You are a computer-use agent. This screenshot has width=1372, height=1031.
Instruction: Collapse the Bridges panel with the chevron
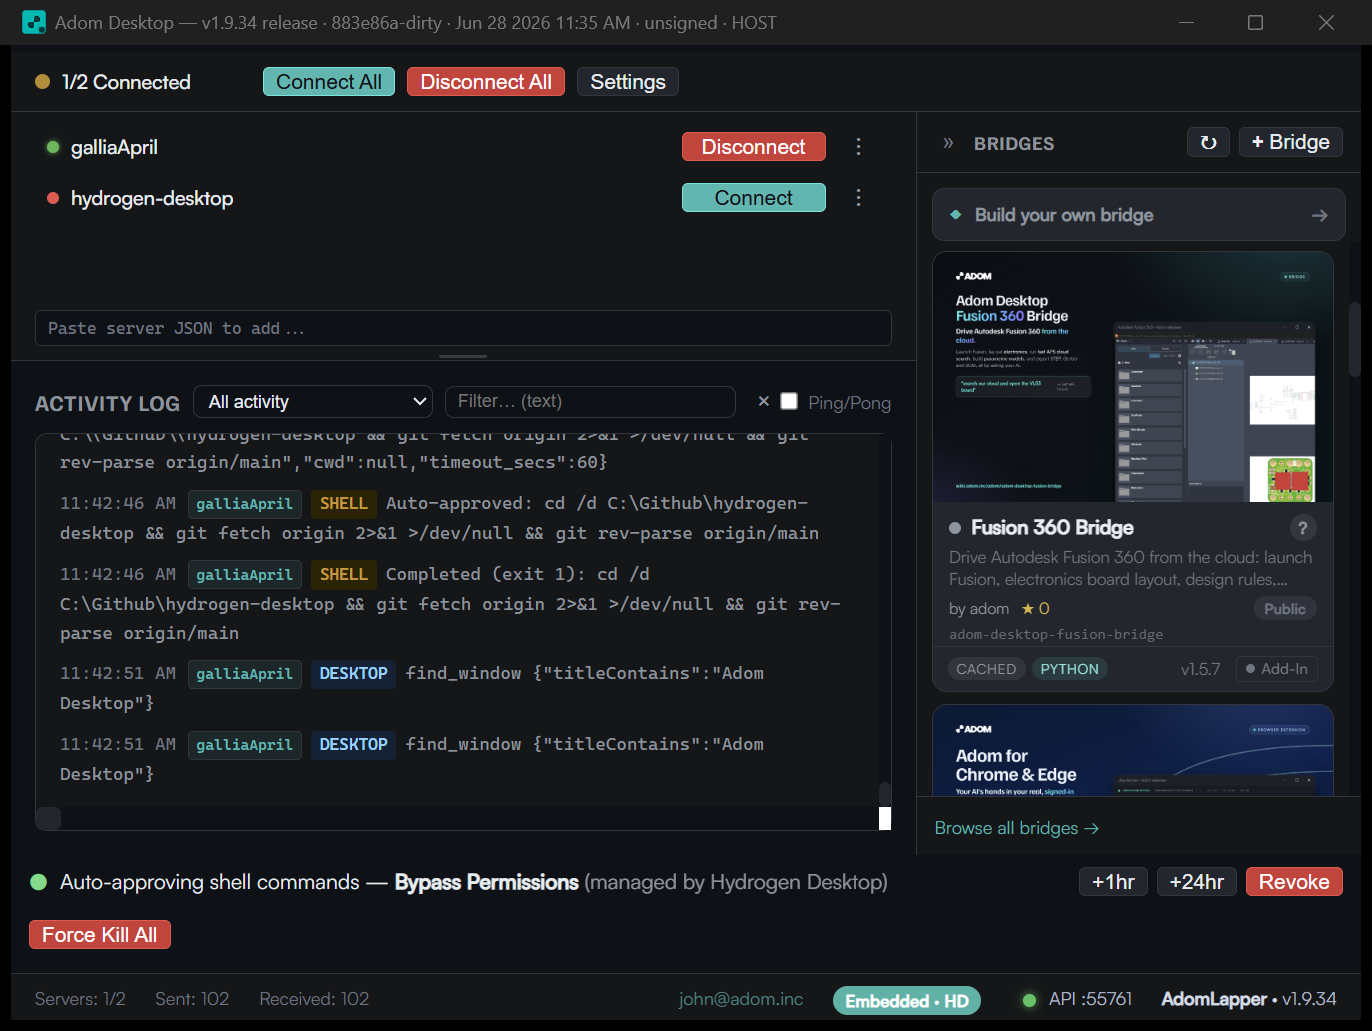[948, 143]
